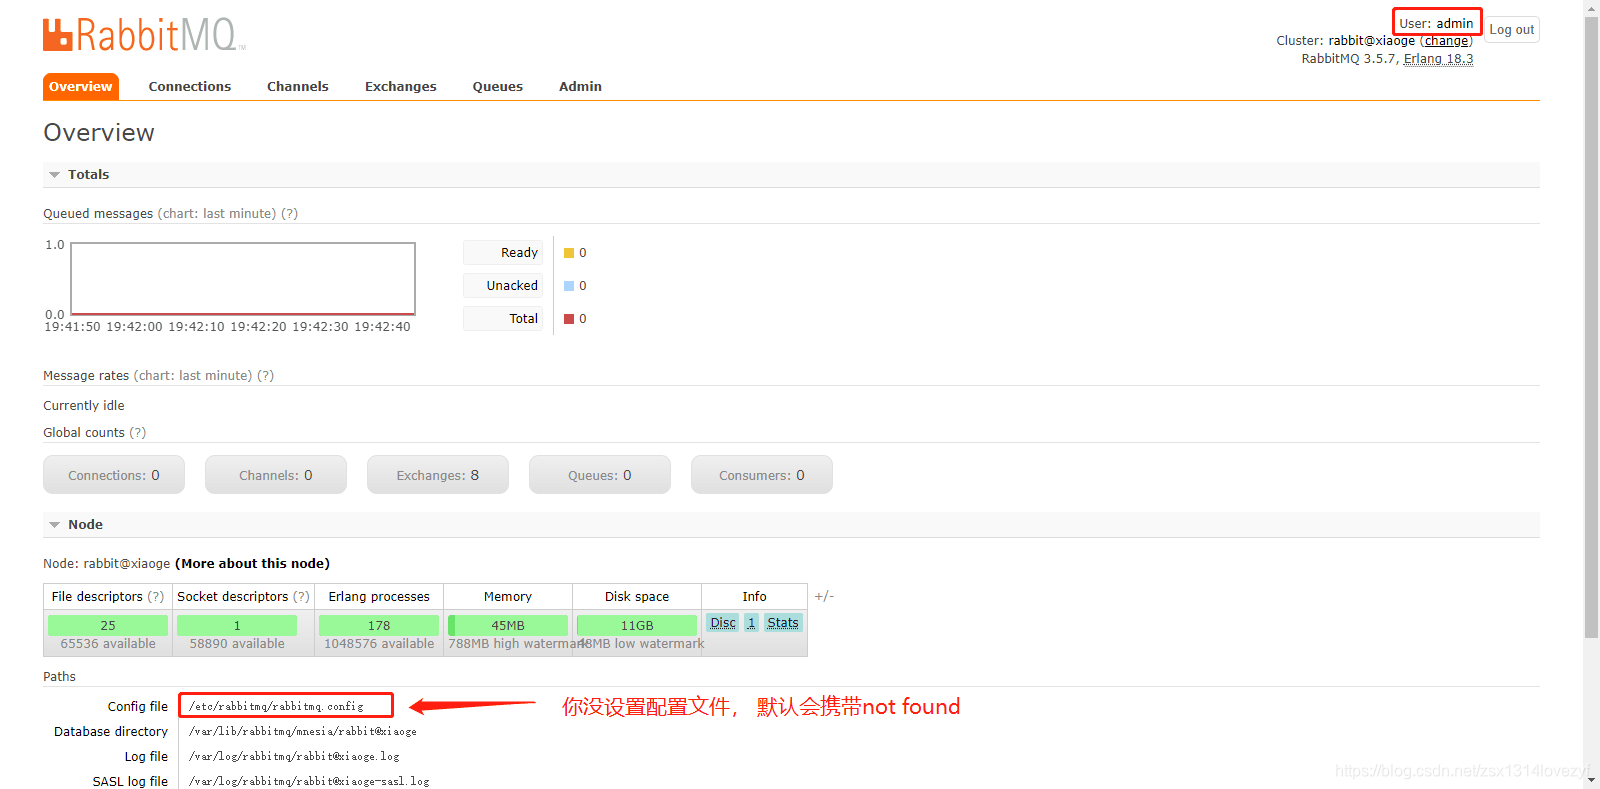This screenshot has width=1600, height=789.
Task: Toggle the Total legend row
Action: coord(503,319)
